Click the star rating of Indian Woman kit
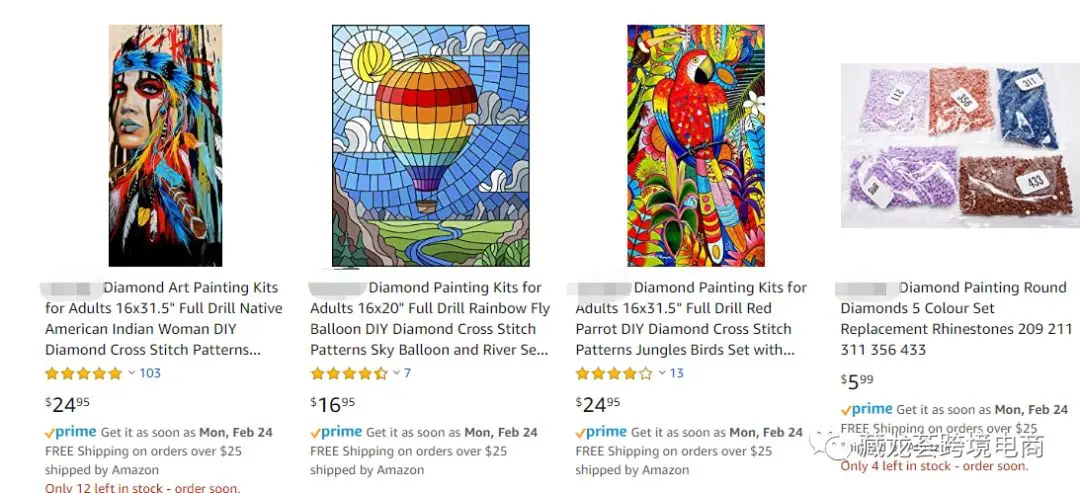This screenshot has height=493, width=1080. tap(83, 373)
